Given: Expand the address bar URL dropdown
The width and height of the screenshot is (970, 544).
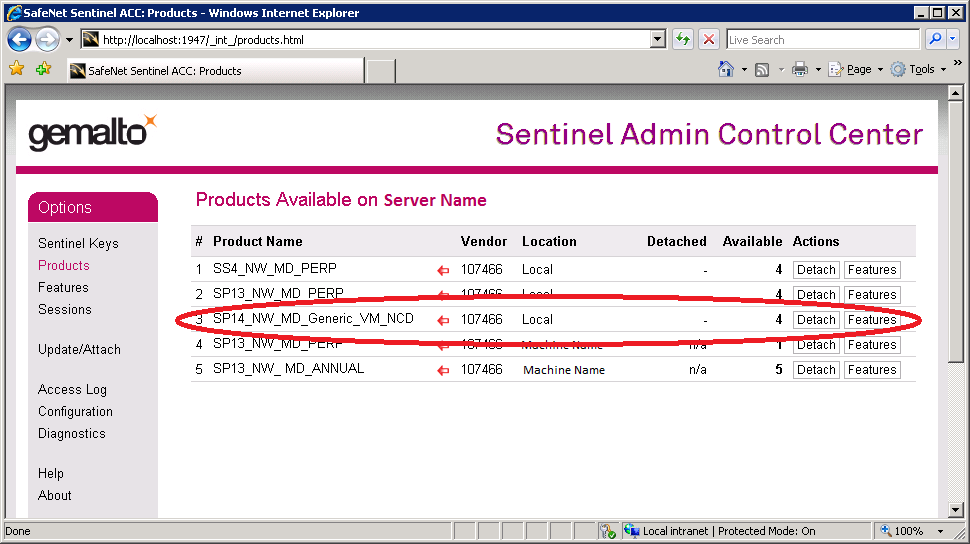Looking at the screenshot, I should coord(657,40).
